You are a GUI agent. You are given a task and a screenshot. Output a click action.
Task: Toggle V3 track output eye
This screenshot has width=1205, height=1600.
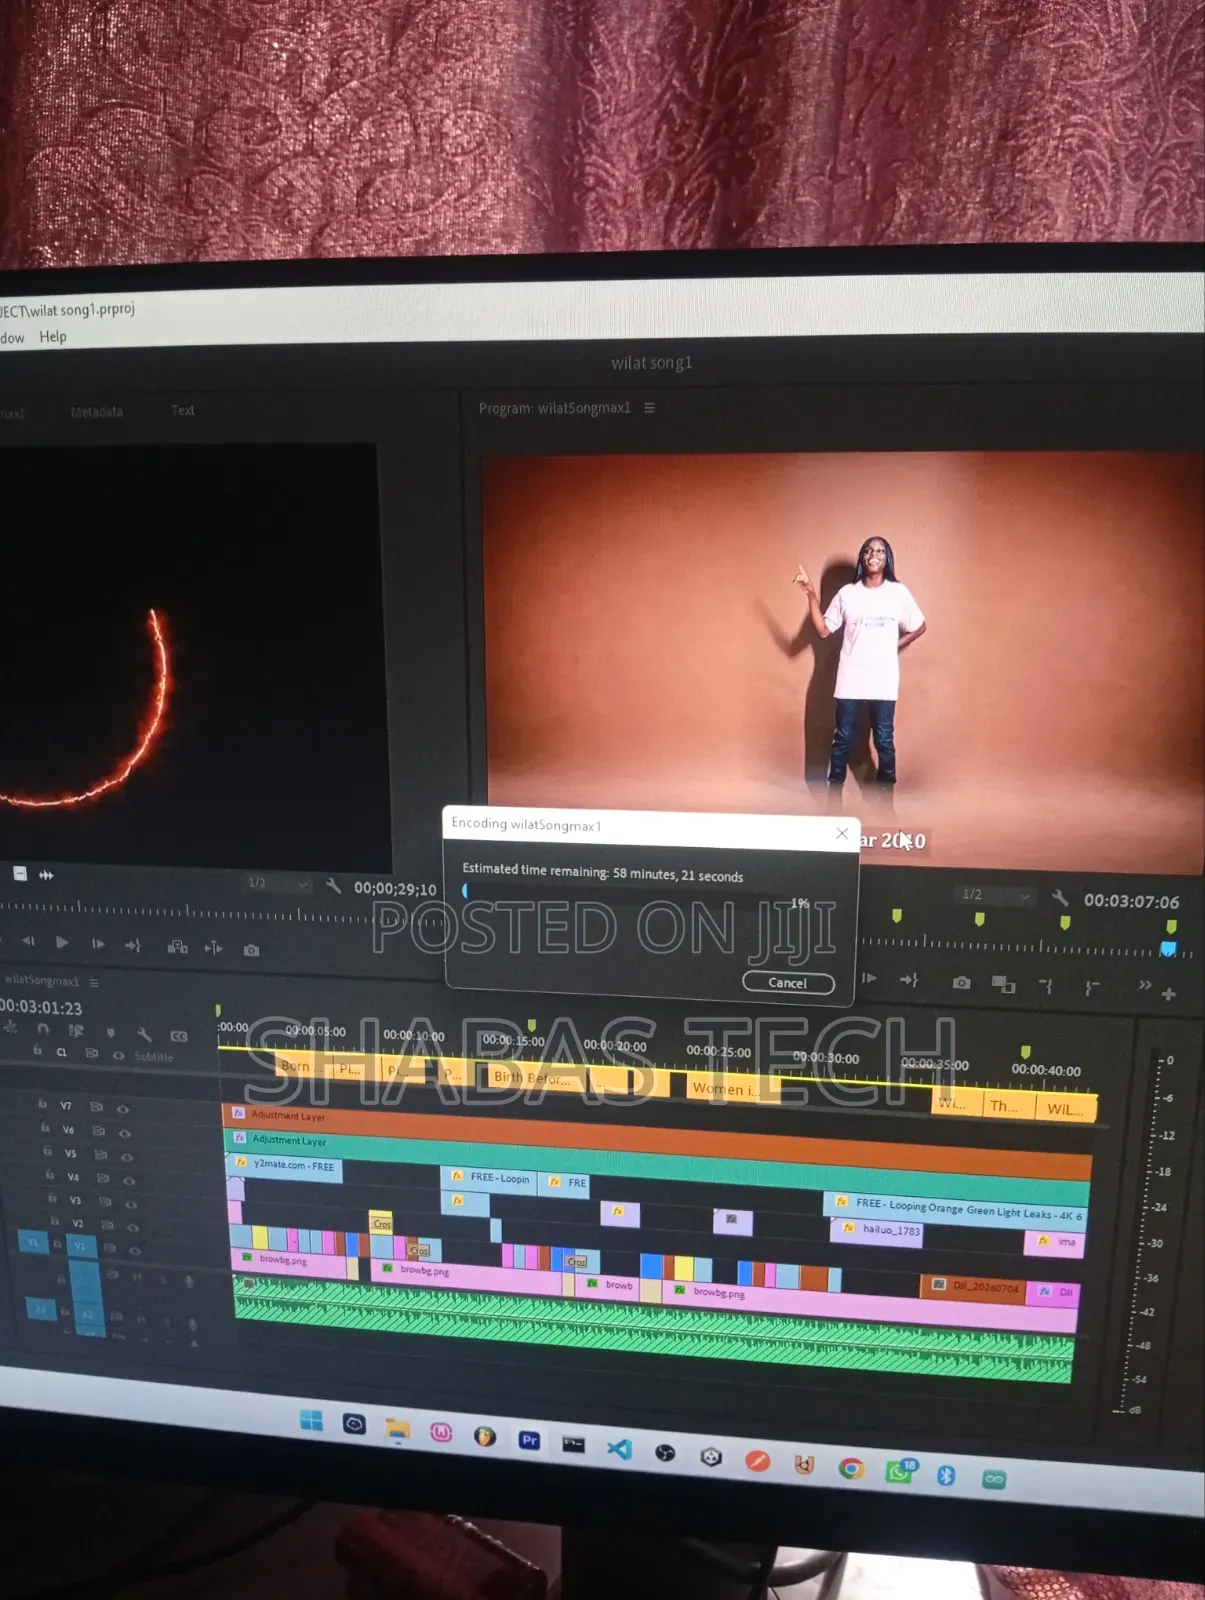[131, 1204]
